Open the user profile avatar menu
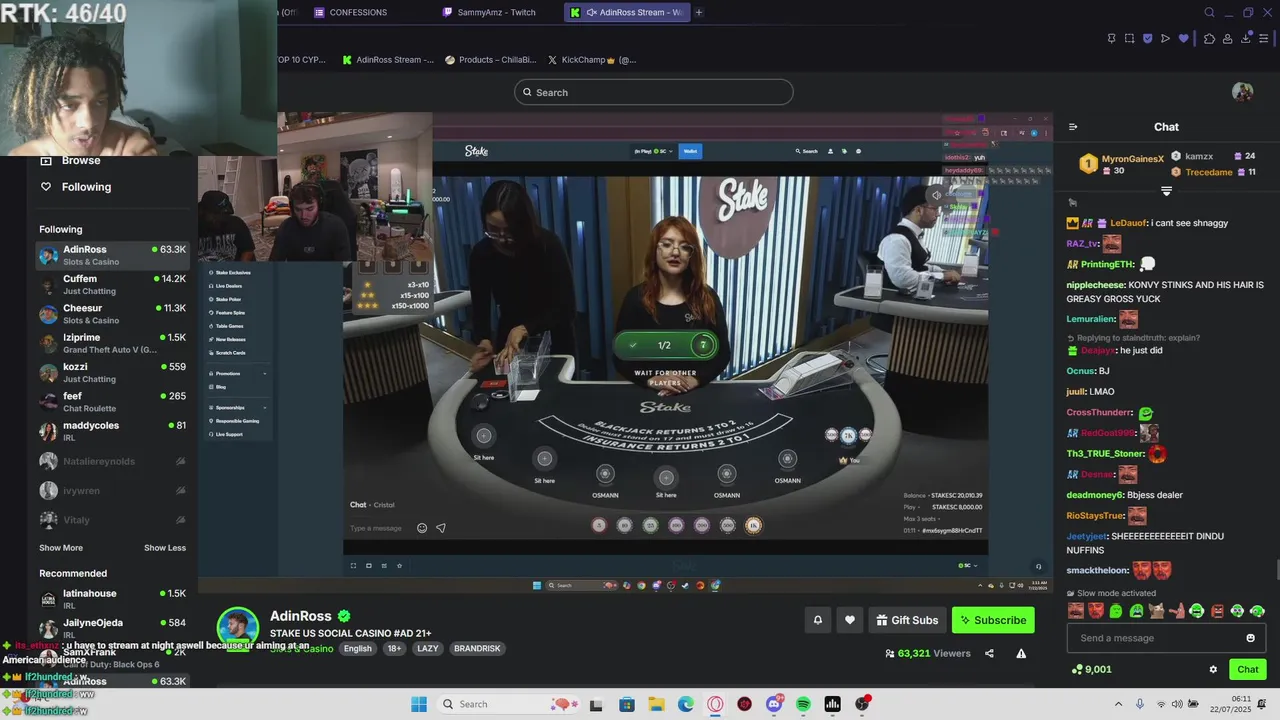1280x720 pixels. click(1243, 92)
